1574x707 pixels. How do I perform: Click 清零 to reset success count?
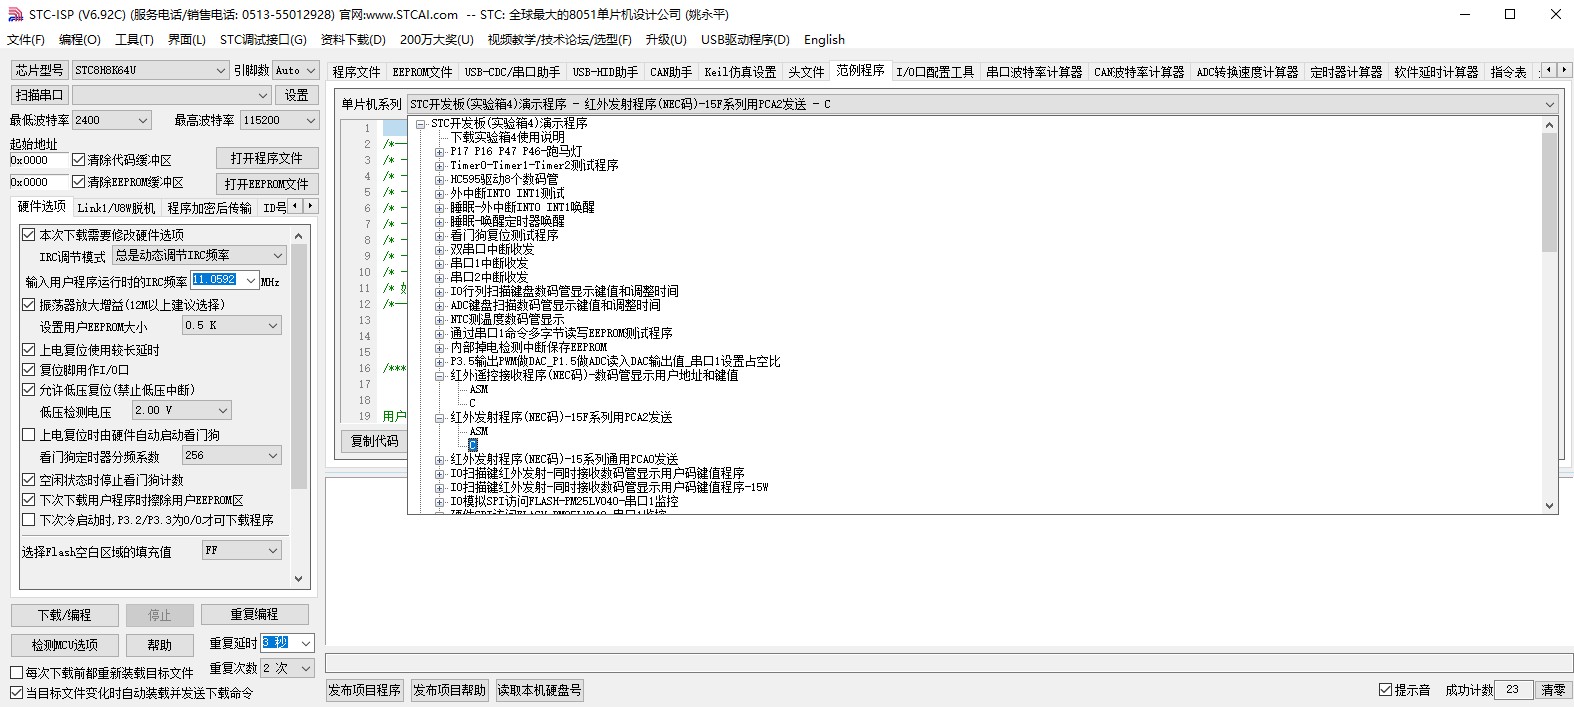(1553, 690)
